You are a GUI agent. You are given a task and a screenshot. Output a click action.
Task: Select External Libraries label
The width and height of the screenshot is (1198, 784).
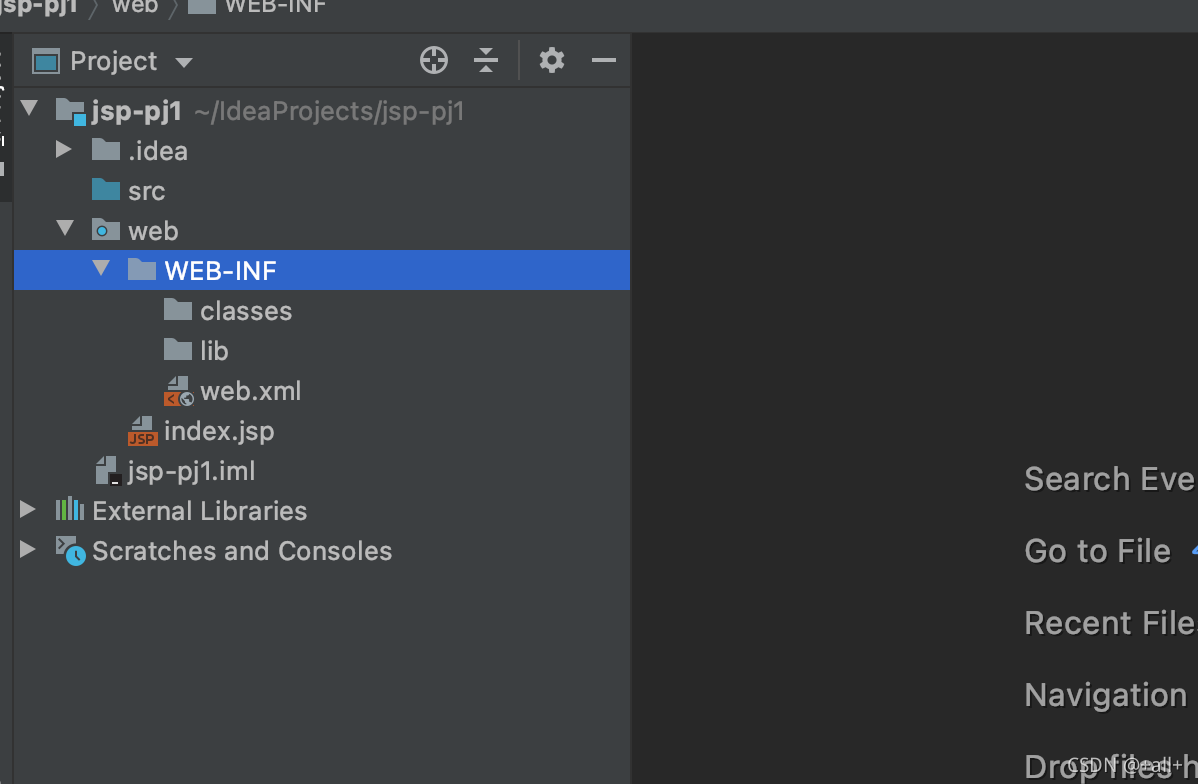[199, 510]
